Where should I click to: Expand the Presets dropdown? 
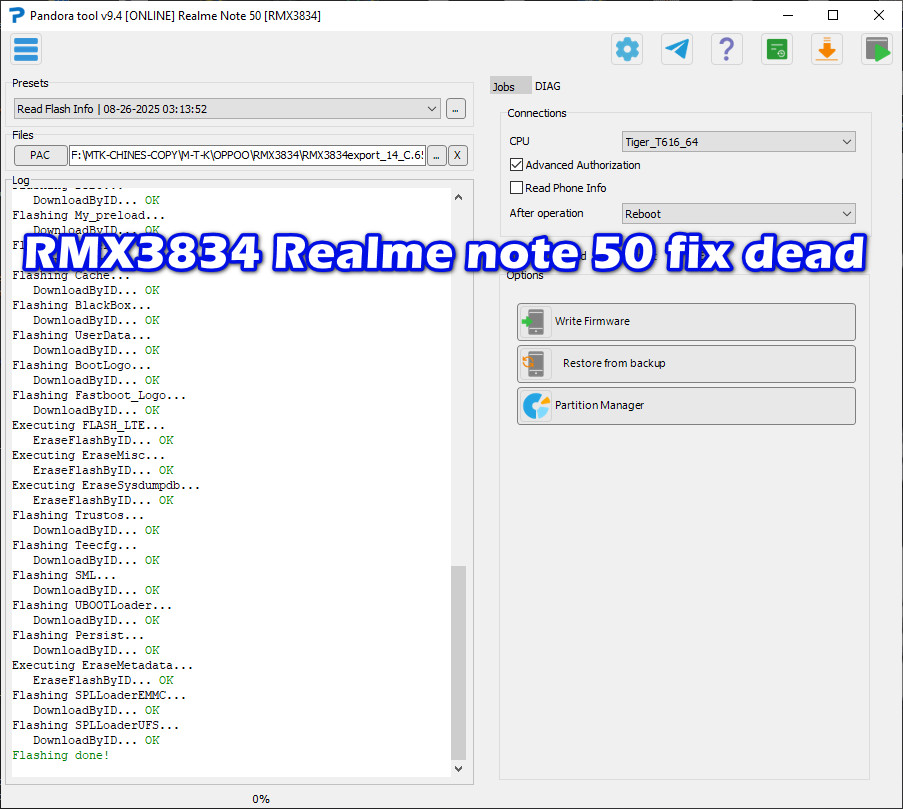click(432, 109)
